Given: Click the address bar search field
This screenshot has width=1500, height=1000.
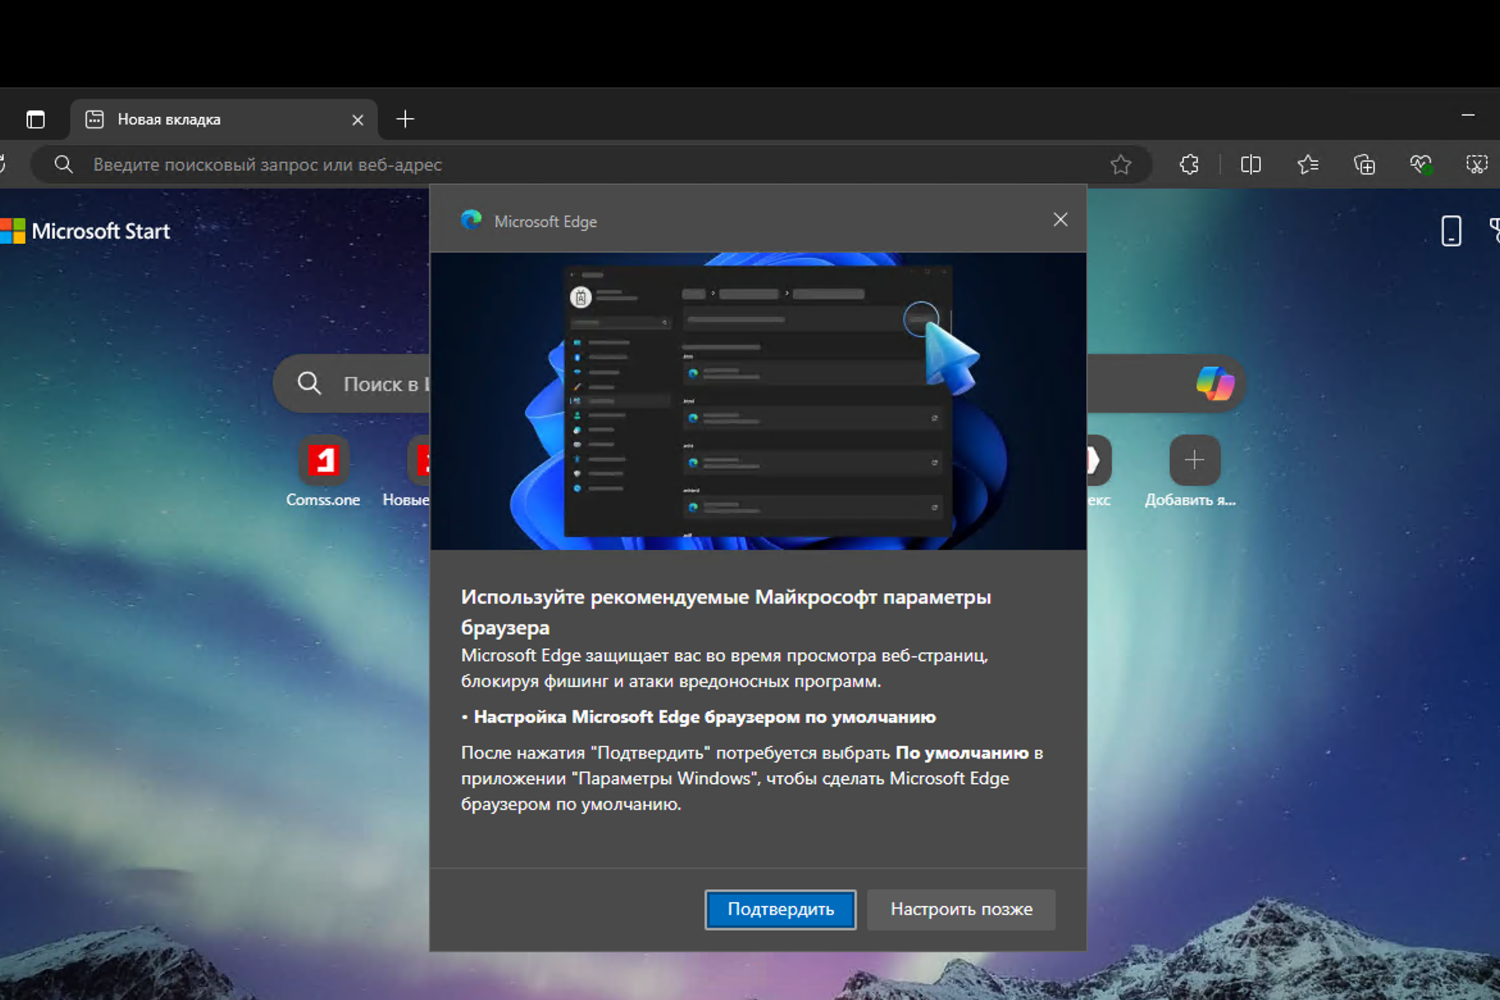Looking at the screenshot, I should tap(590, 165).
